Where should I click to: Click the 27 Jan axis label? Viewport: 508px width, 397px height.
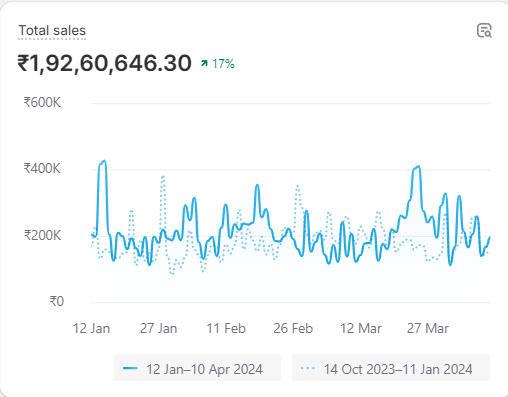pyautogui.click(x=158, y=328)
